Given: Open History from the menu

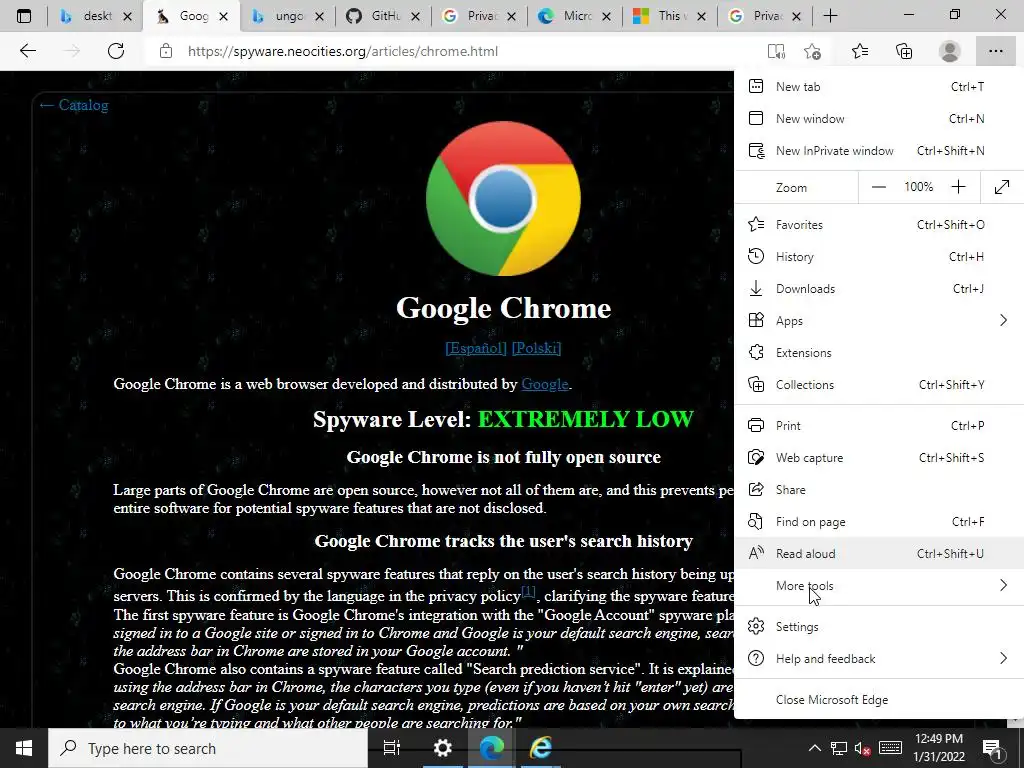Looking at the screenshot, I should click(x=879, y=257).
